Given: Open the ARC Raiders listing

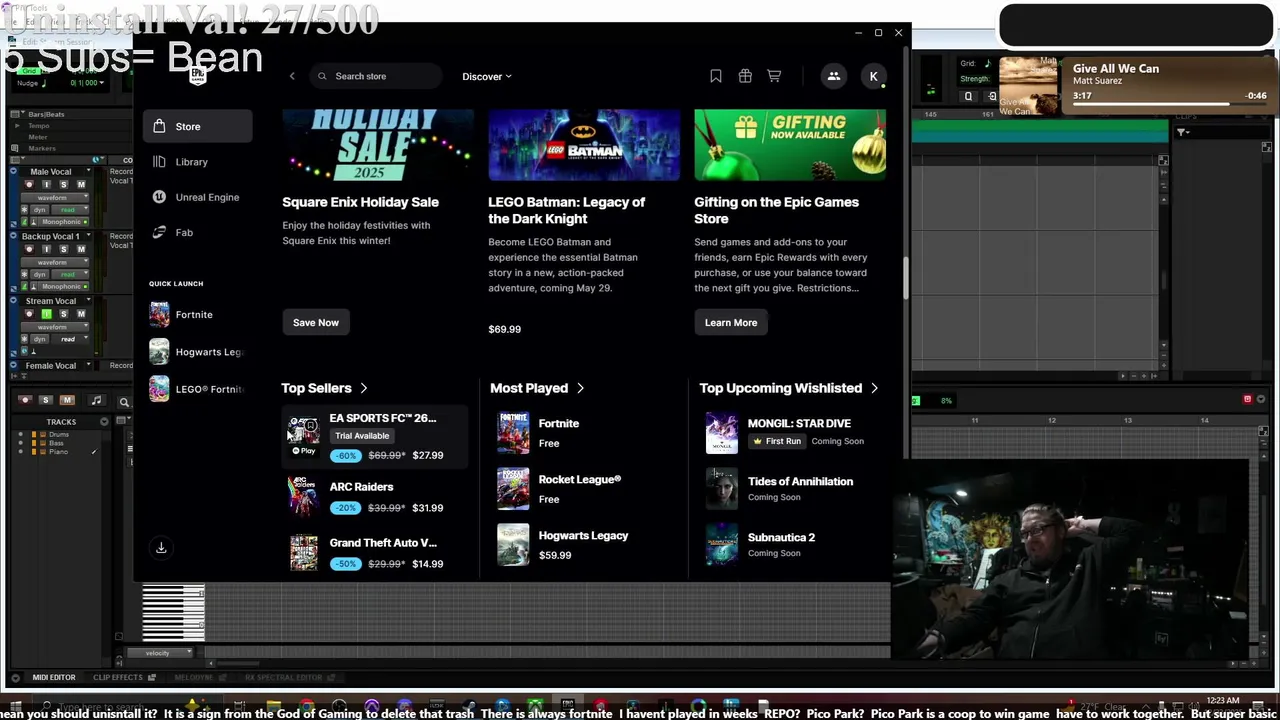Looking at the screenshot, I should point(376,497).
